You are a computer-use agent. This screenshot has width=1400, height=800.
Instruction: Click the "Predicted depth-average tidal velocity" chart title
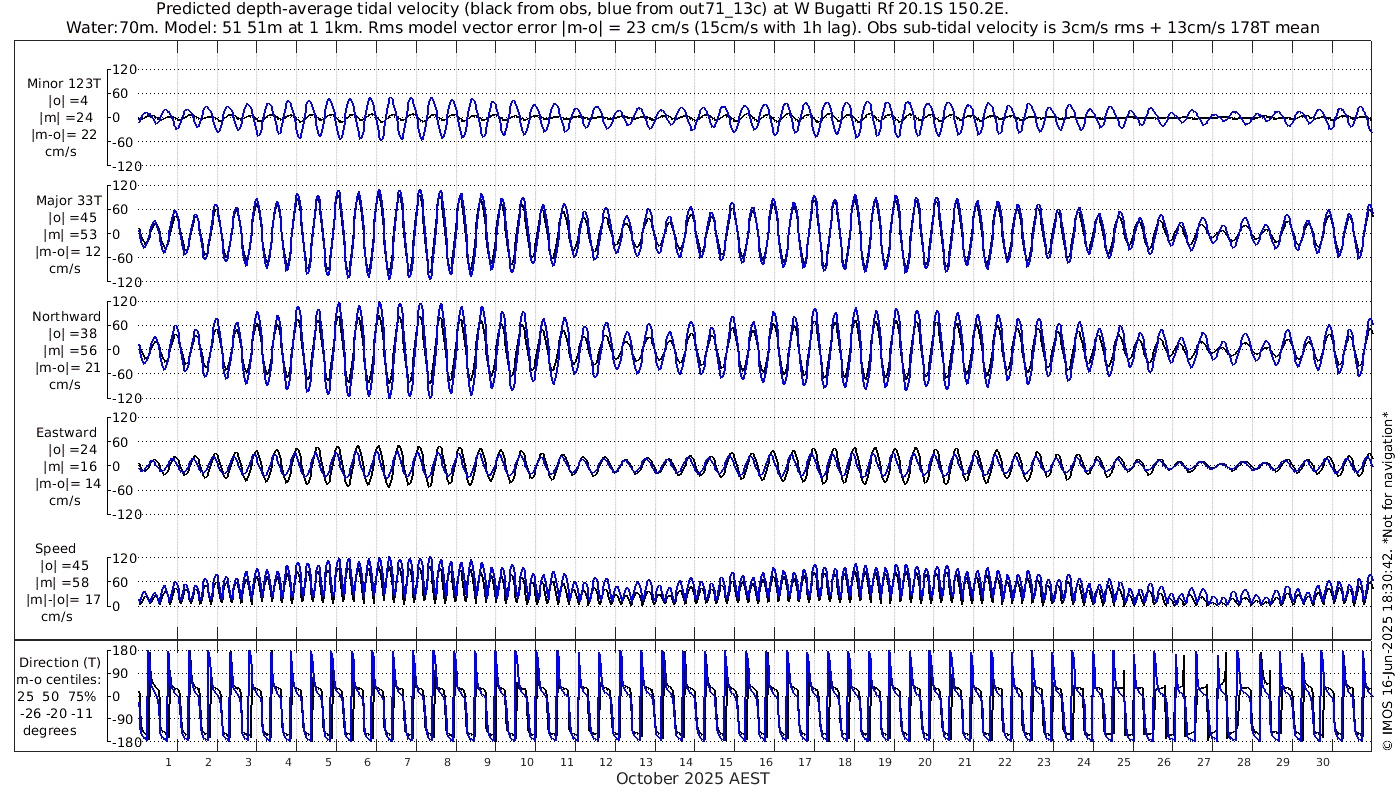580,9
